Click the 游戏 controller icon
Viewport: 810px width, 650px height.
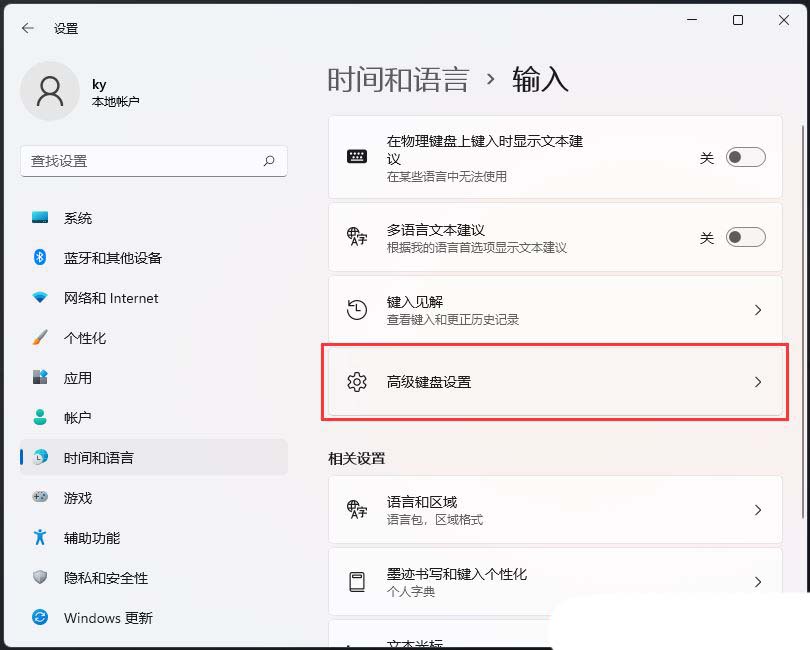[x=40, y=497]
